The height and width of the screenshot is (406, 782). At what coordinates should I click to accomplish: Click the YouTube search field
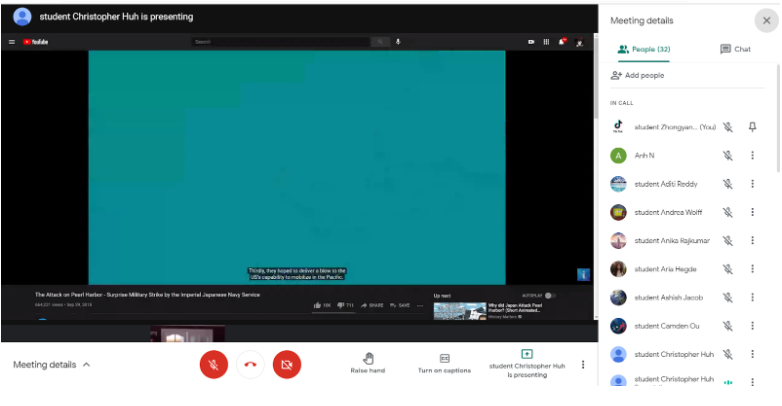click(x=281, y=42)
